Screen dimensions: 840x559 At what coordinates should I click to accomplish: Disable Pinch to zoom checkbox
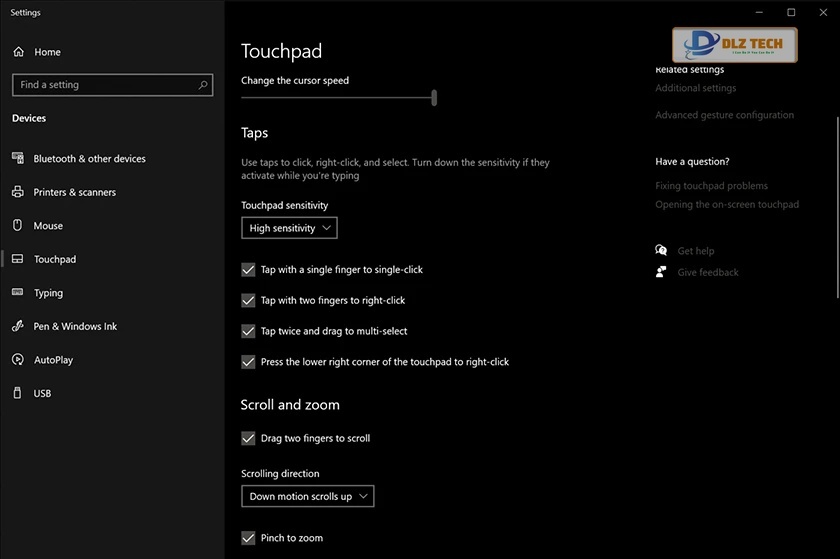tap(248, 538)
